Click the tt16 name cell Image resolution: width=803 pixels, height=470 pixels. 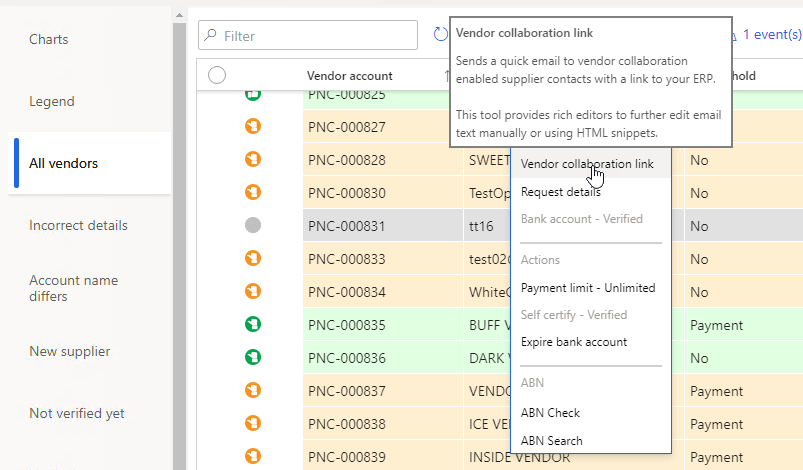point(481,226)
